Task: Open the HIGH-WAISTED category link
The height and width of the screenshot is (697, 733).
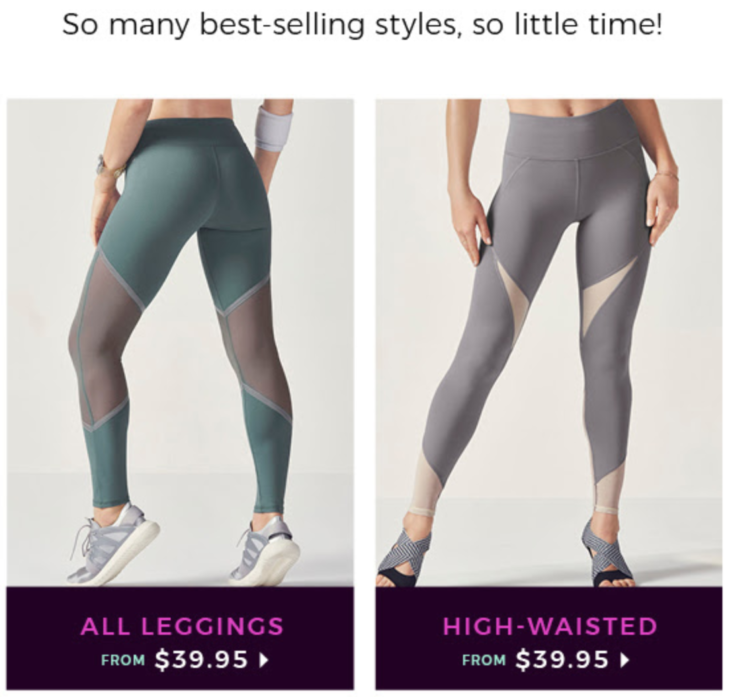Action: click(550, 626)
